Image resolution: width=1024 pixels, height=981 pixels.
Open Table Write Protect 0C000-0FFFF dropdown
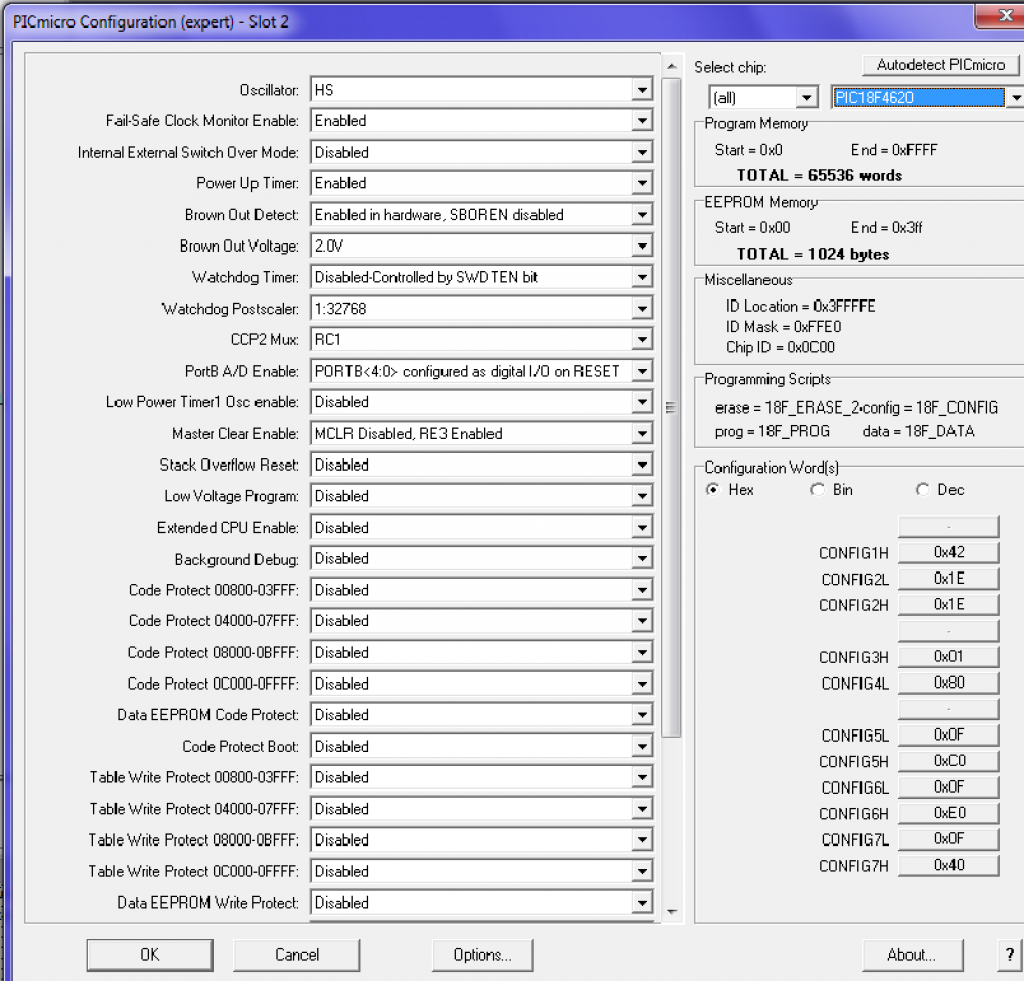481,871
